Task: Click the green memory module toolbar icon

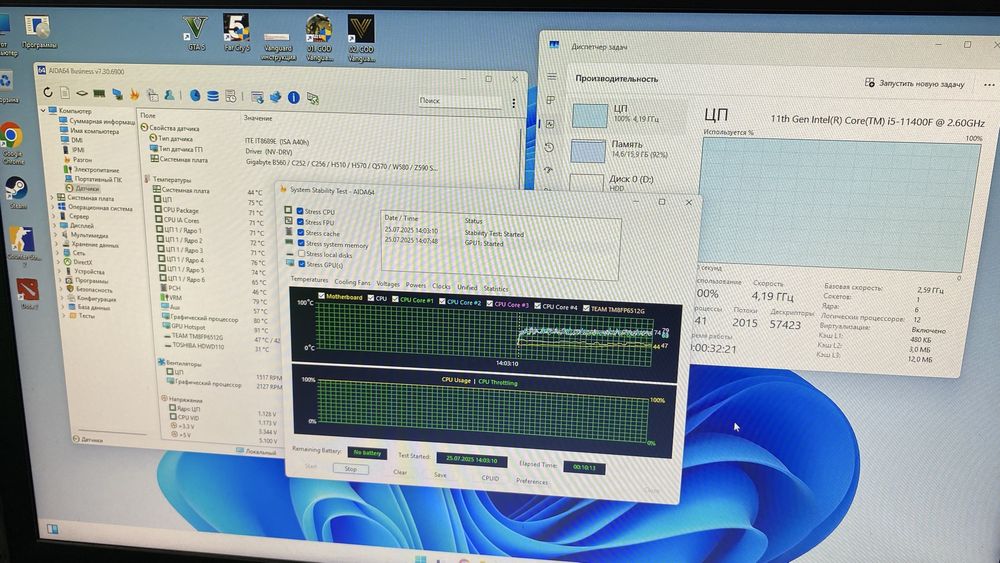Action: pyautogui.click(x=99, y=94)
